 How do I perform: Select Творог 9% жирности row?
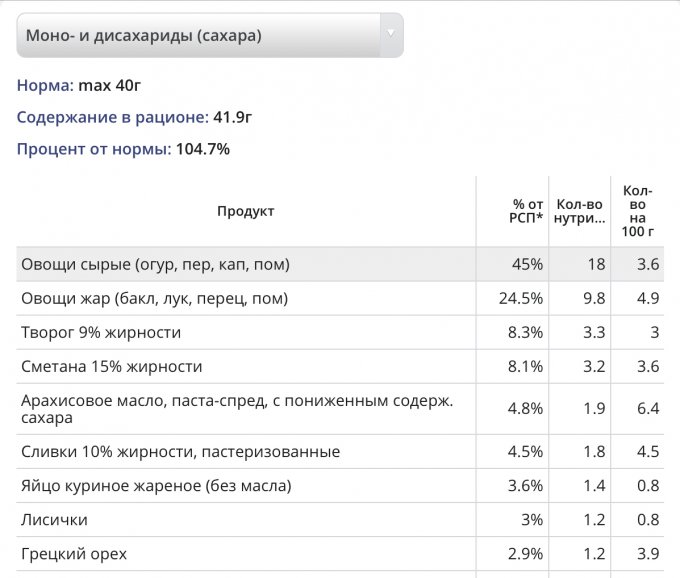tap(101, 332)
